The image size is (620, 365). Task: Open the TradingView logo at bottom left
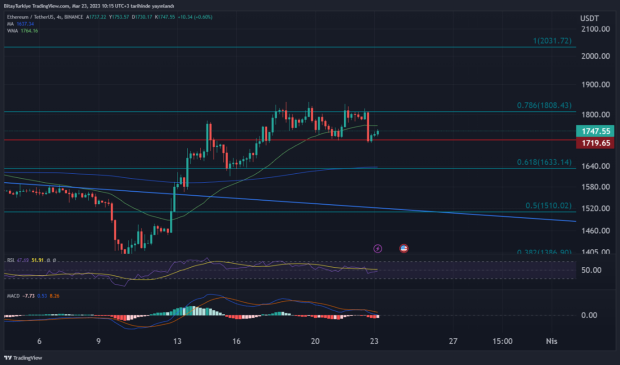(23, 358)
